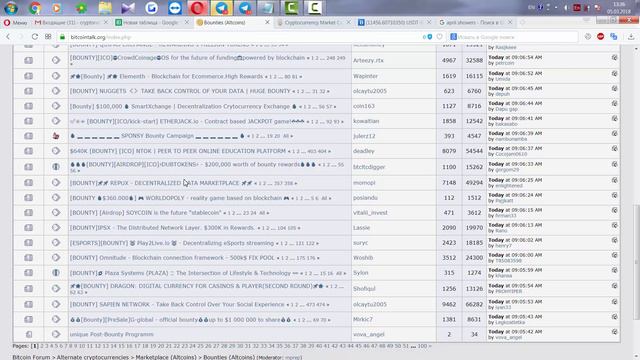View author profile vitalii_invest
The width and height of the screenshot is (640, 360).
click(x=370, y=213)
